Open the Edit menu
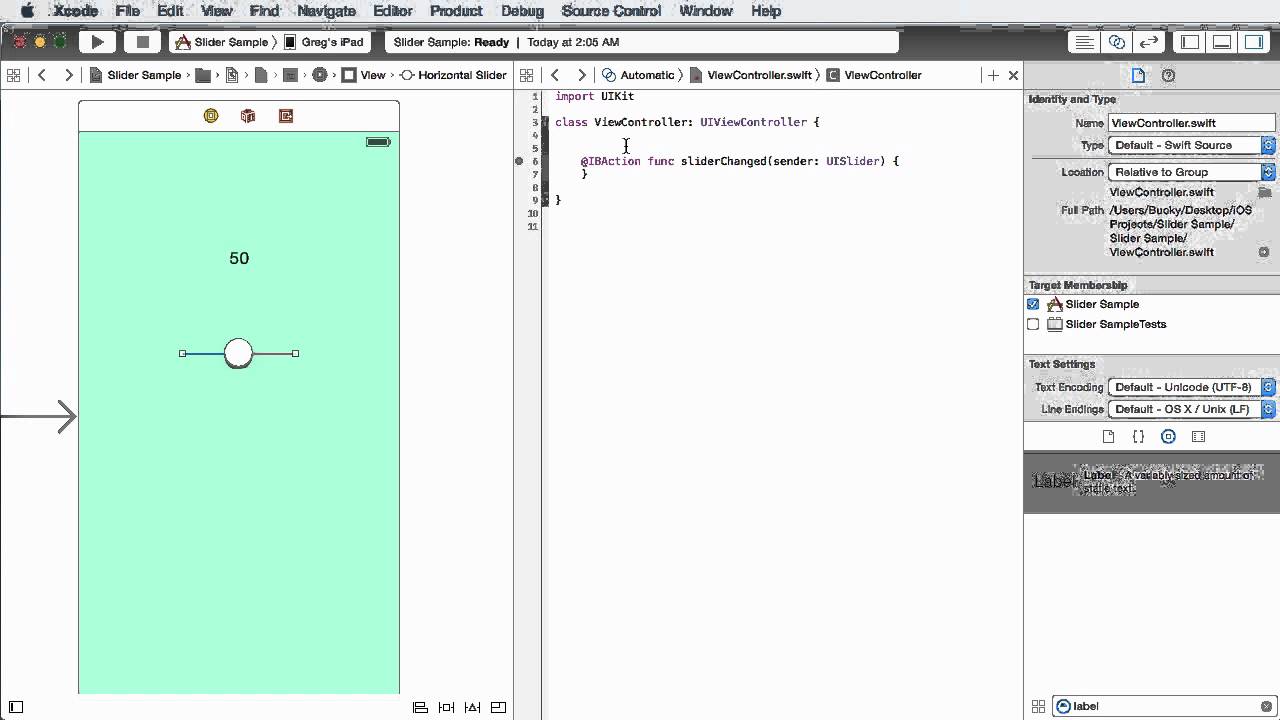The width and height of the screenshot is (1280, 720). click(x=170, y=11)
